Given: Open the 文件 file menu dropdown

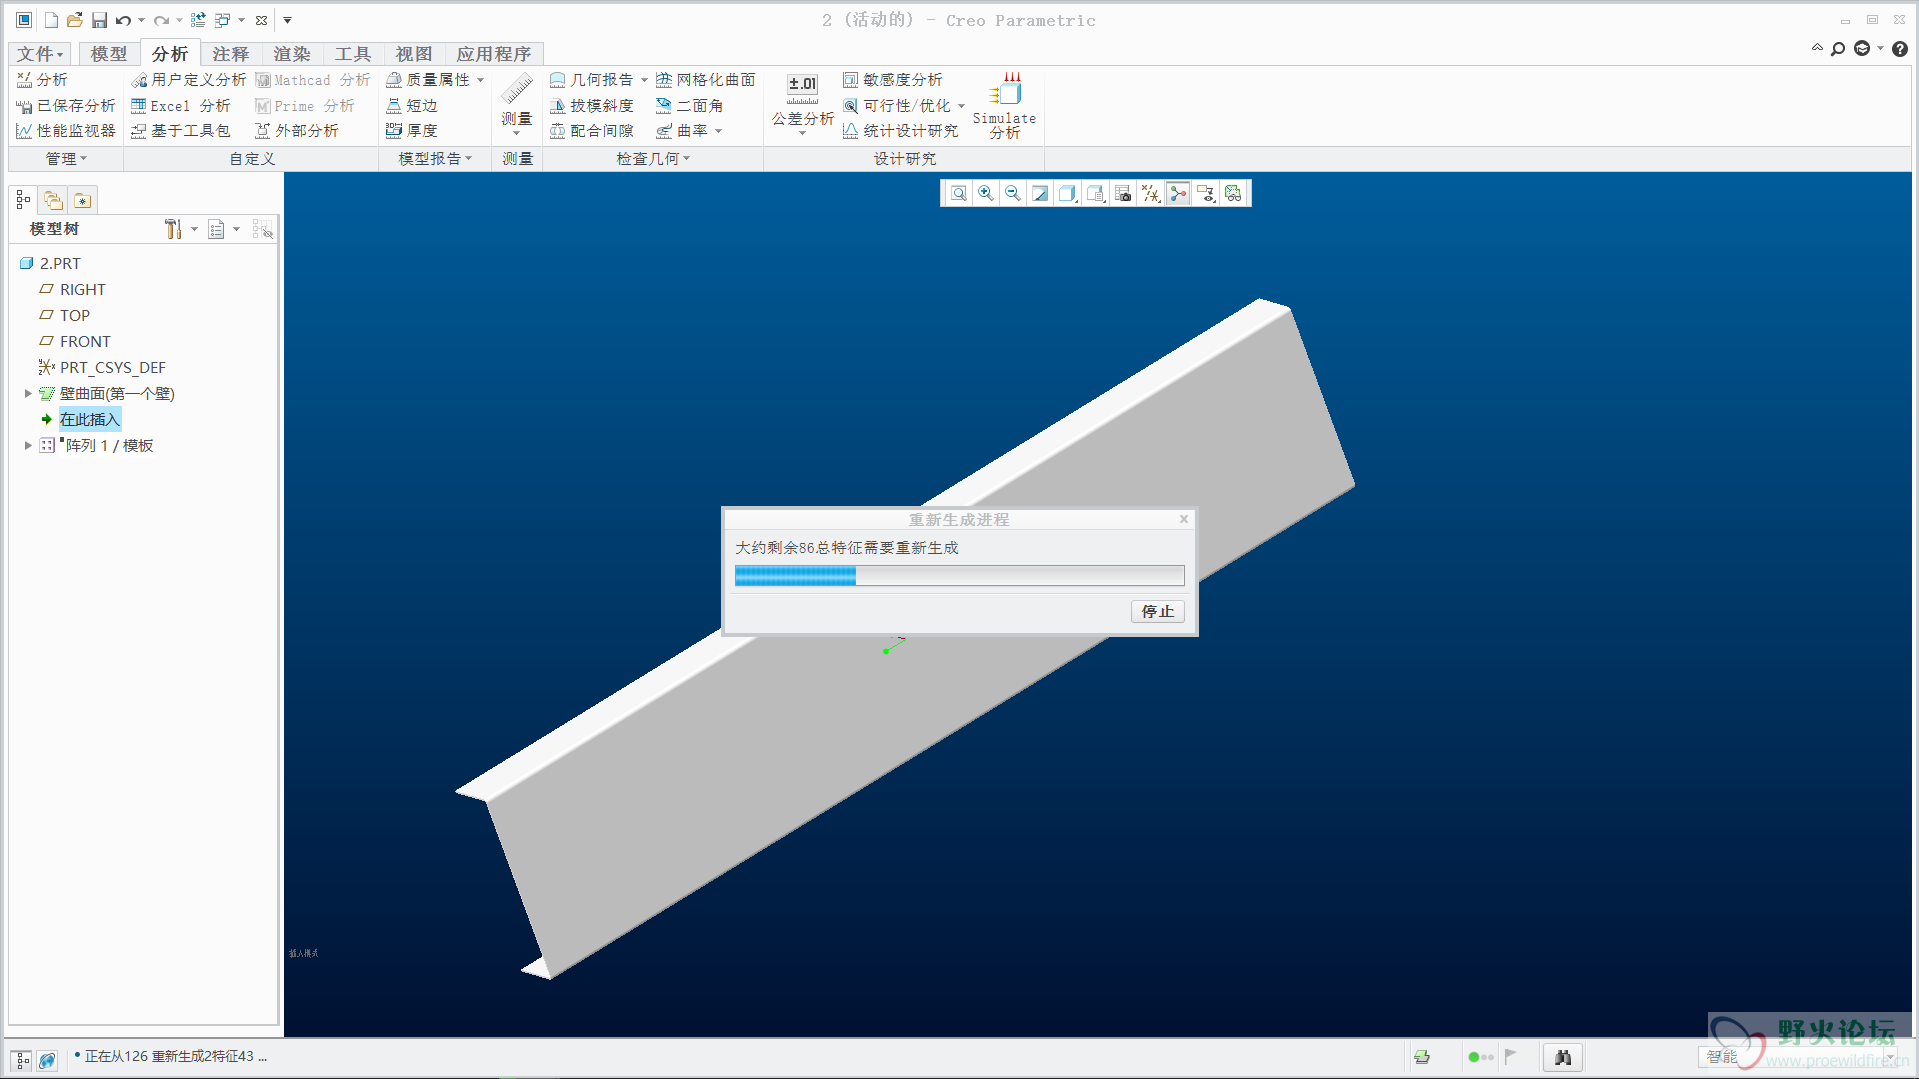Looking at the screenshot, I should point(40,54).
